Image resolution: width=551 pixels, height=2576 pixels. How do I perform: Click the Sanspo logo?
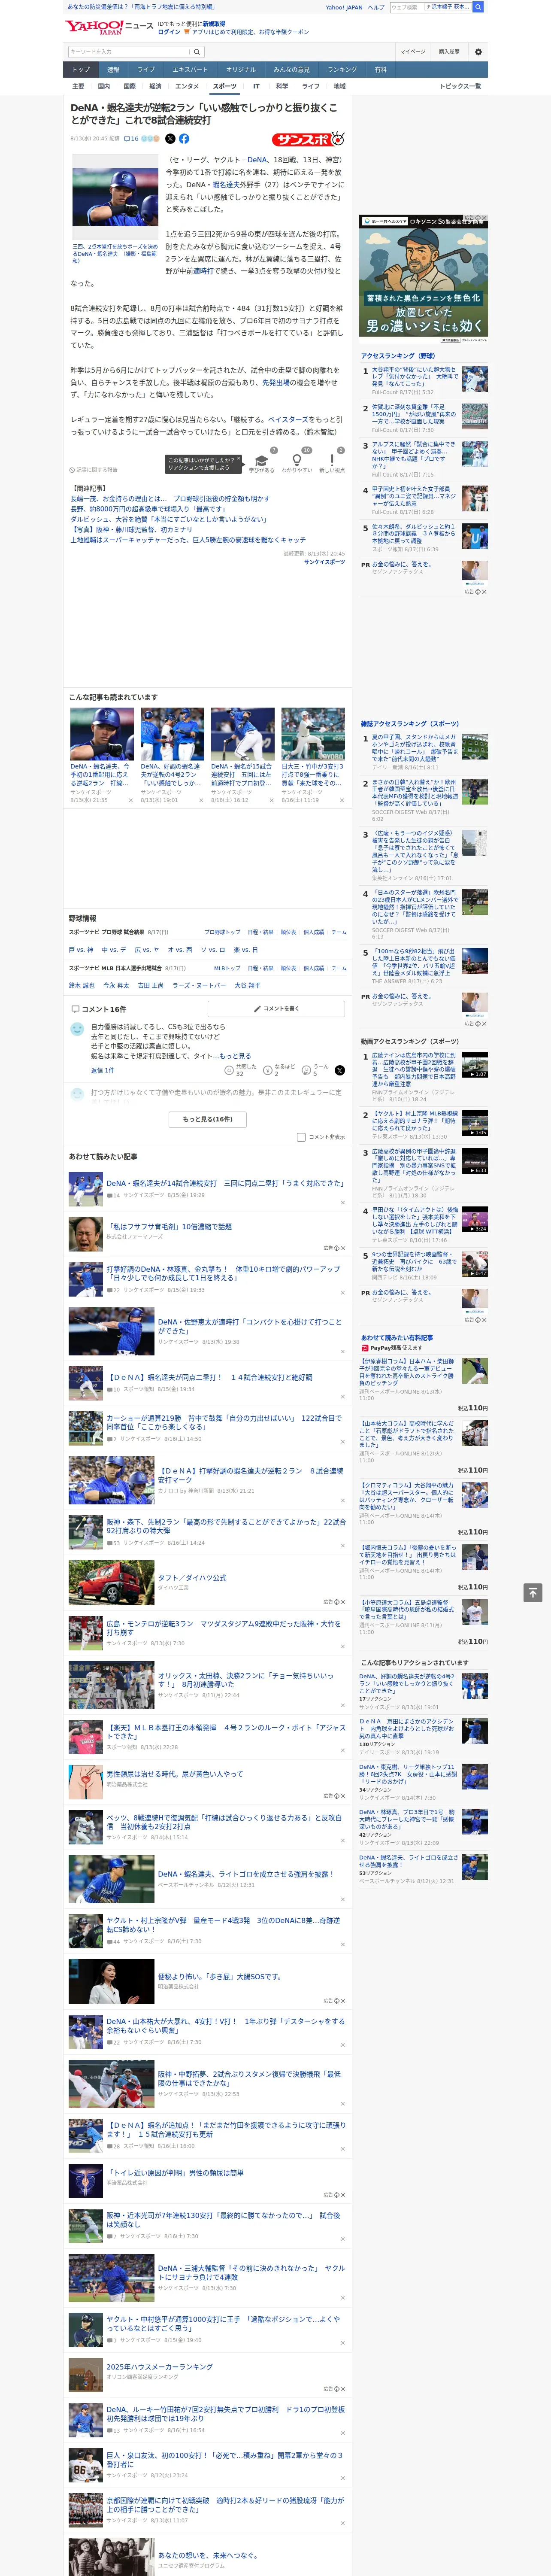pyautogui.click(x=308, y=139)
